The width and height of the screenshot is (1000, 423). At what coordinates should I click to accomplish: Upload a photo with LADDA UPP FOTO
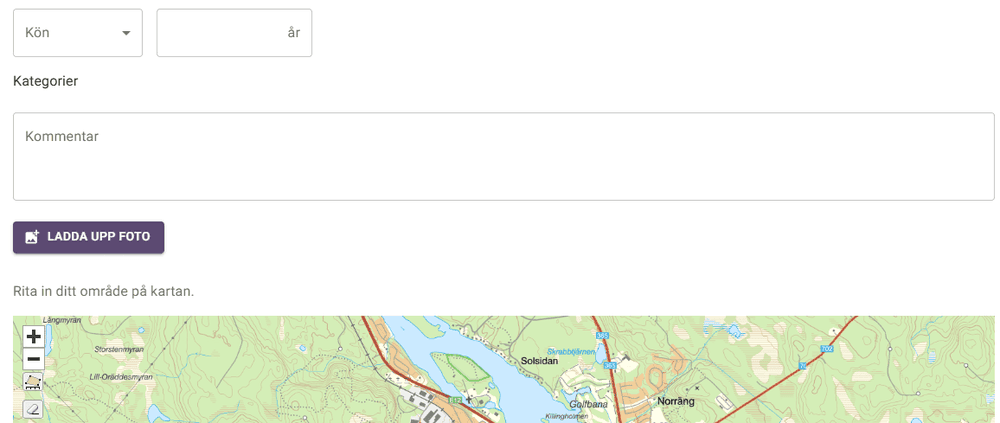click(89, 237)
